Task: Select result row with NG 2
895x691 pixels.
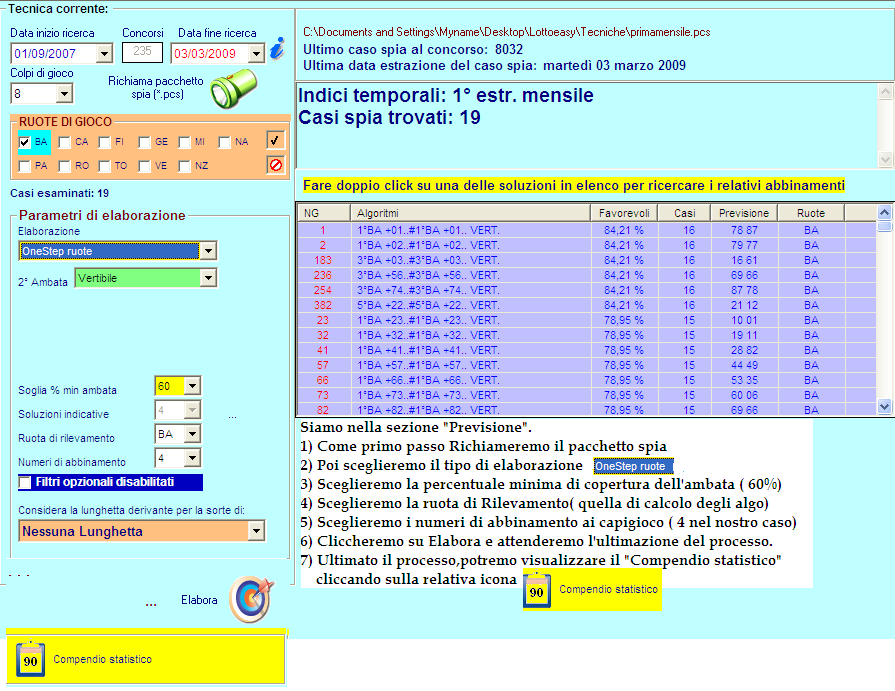Action: [x=587, y=245]
